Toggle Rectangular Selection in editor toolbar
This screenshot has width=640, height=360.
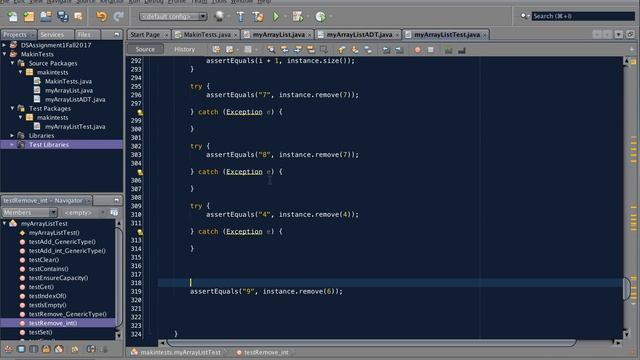(x=324, y=50)
